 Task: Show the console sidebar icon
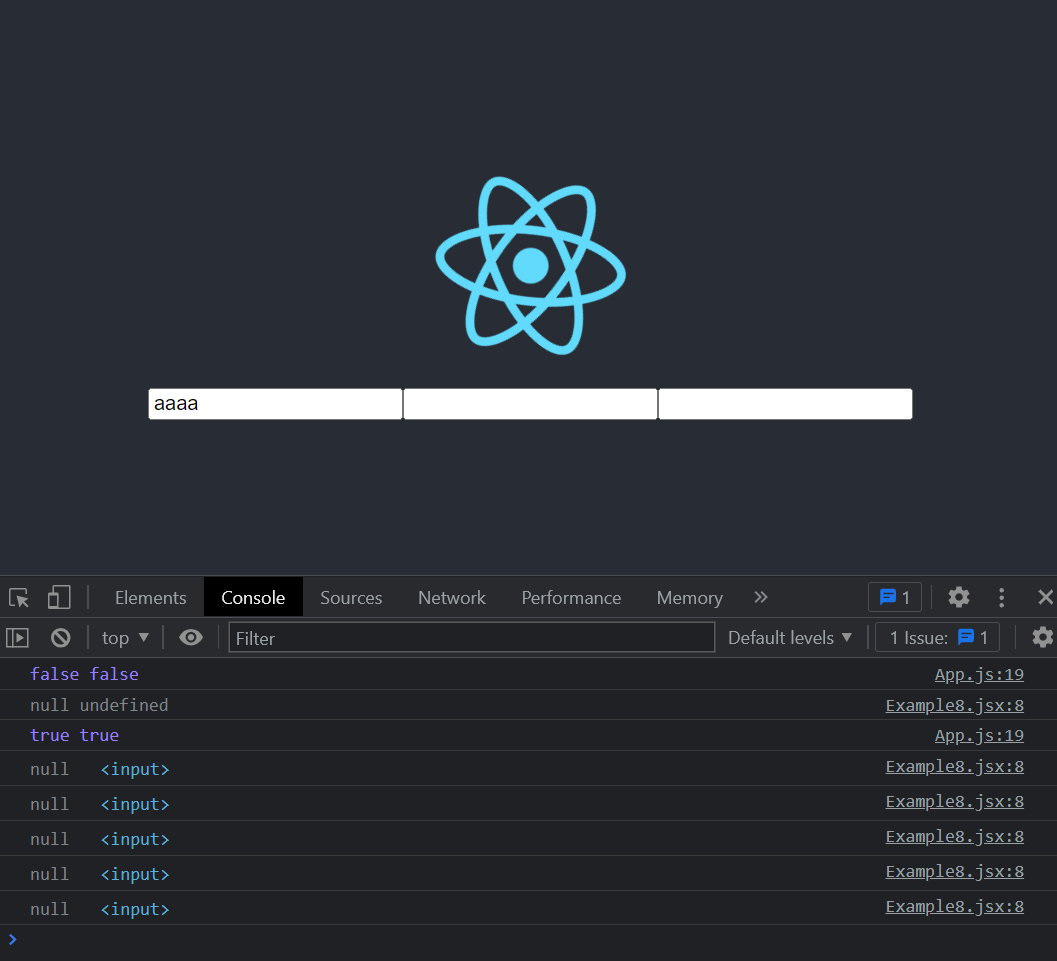pyautogui.click(x=18, y=638)
